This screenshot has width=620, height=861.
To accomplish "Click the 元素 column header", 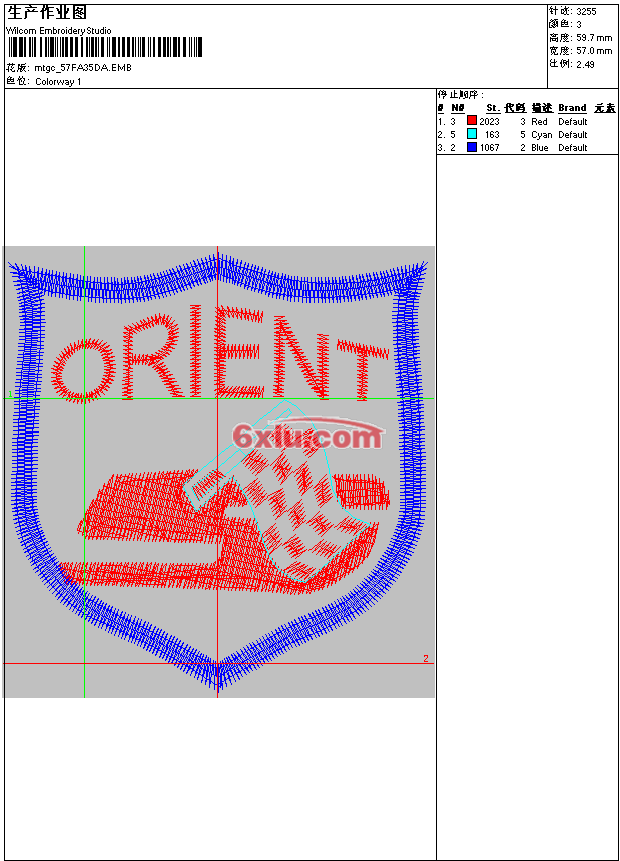I will click(605, 108).
